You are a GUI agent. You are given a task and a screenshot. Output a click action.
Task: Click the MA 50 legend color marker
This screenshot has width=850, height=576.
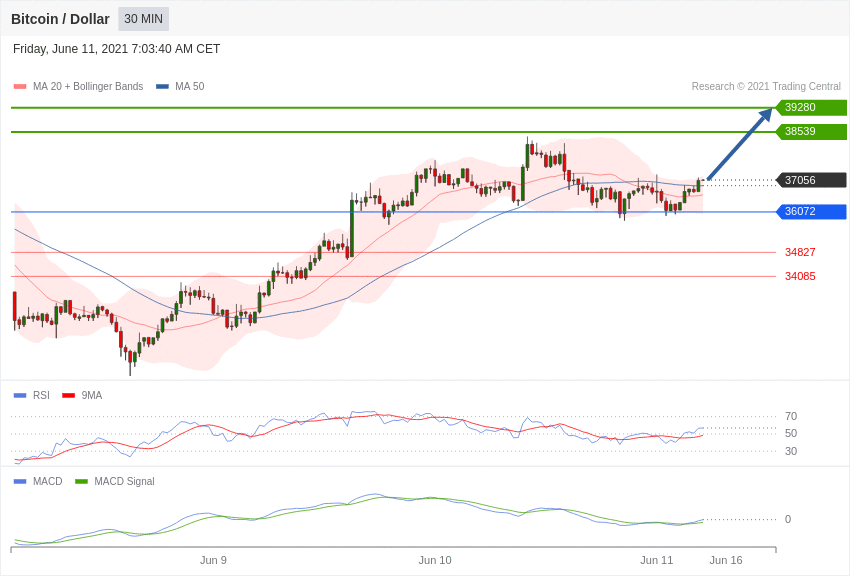162,87
